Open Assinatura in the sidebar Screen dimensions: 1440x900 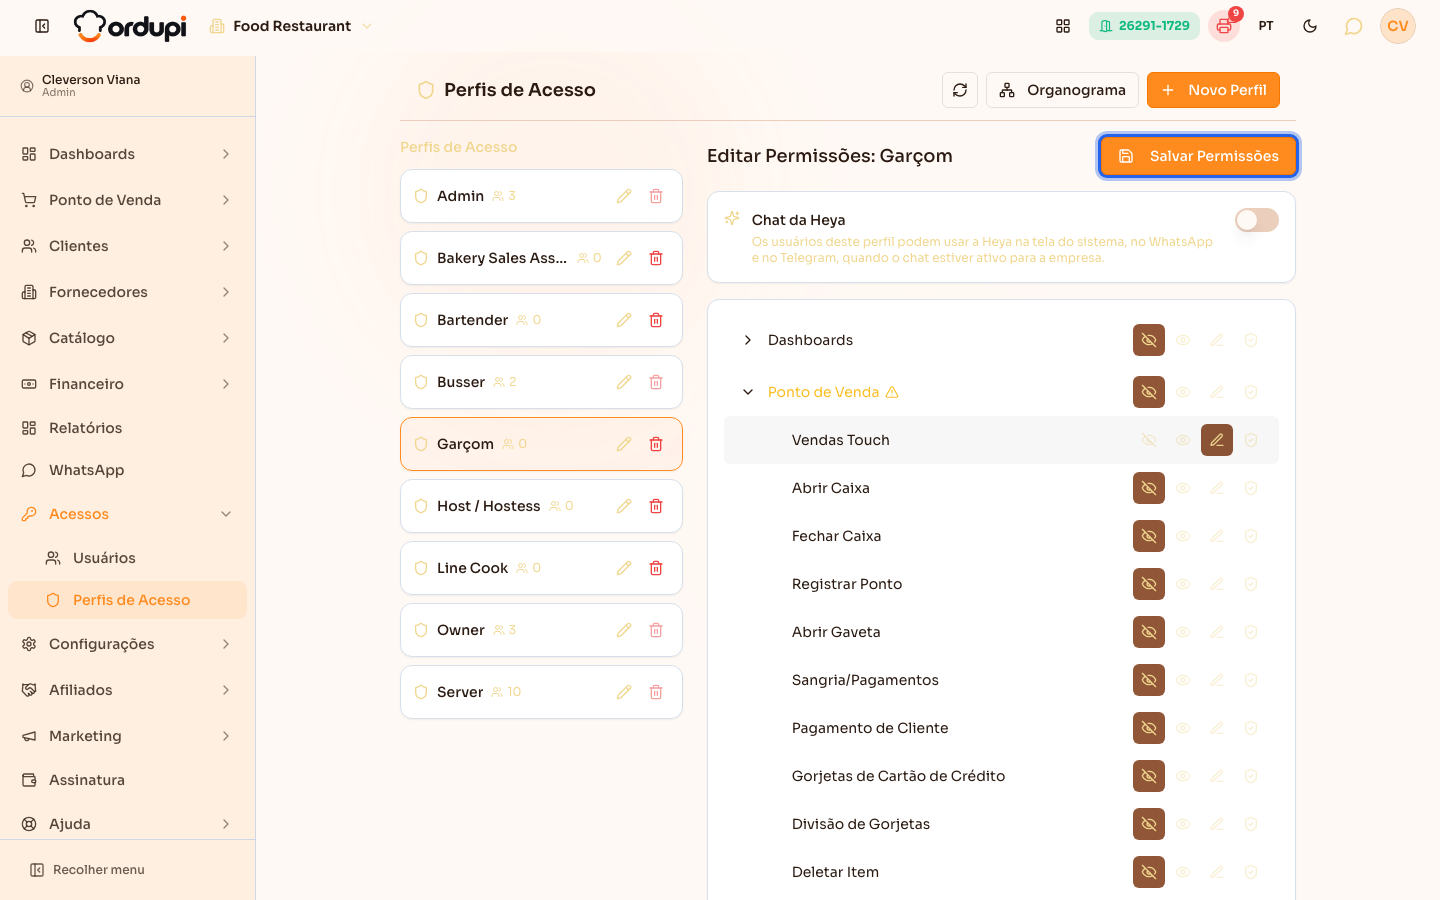[x=127, y=780]
